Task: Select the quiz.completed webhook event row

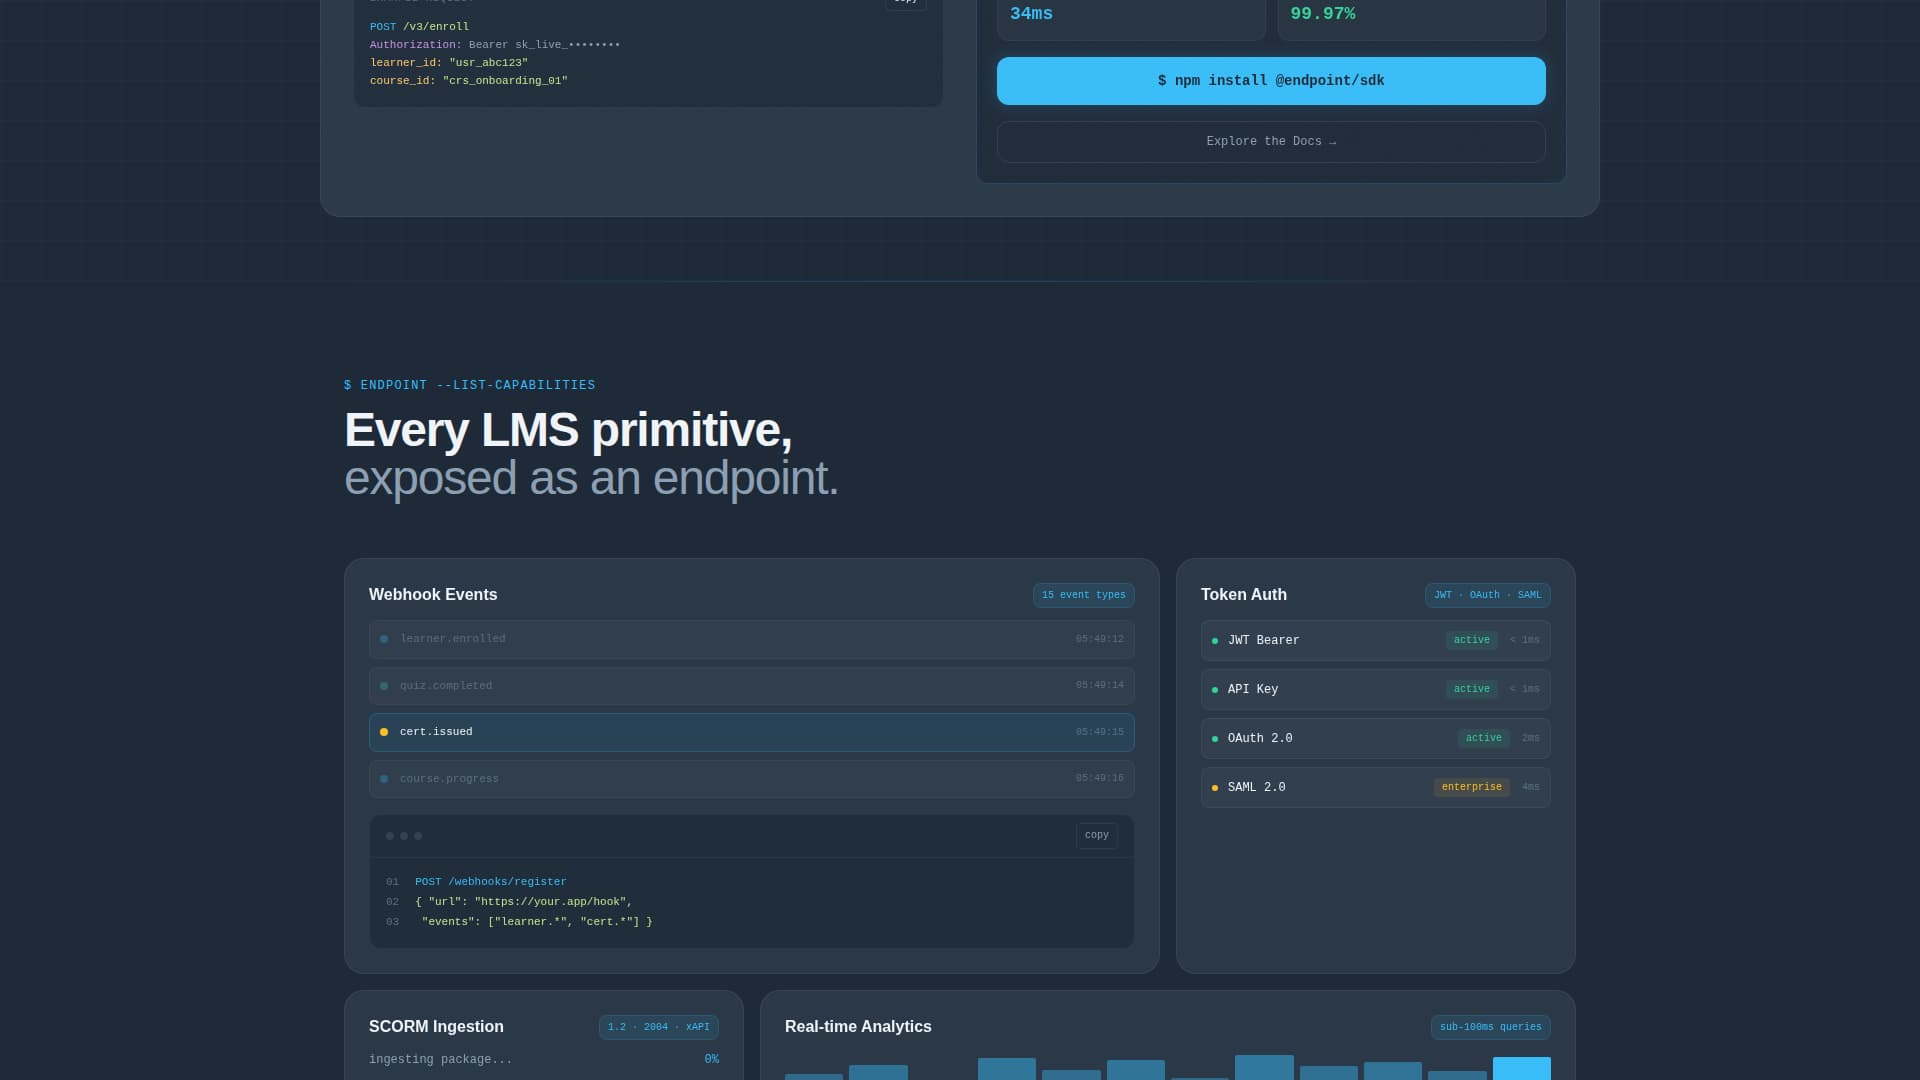Action: coord(751,686)
